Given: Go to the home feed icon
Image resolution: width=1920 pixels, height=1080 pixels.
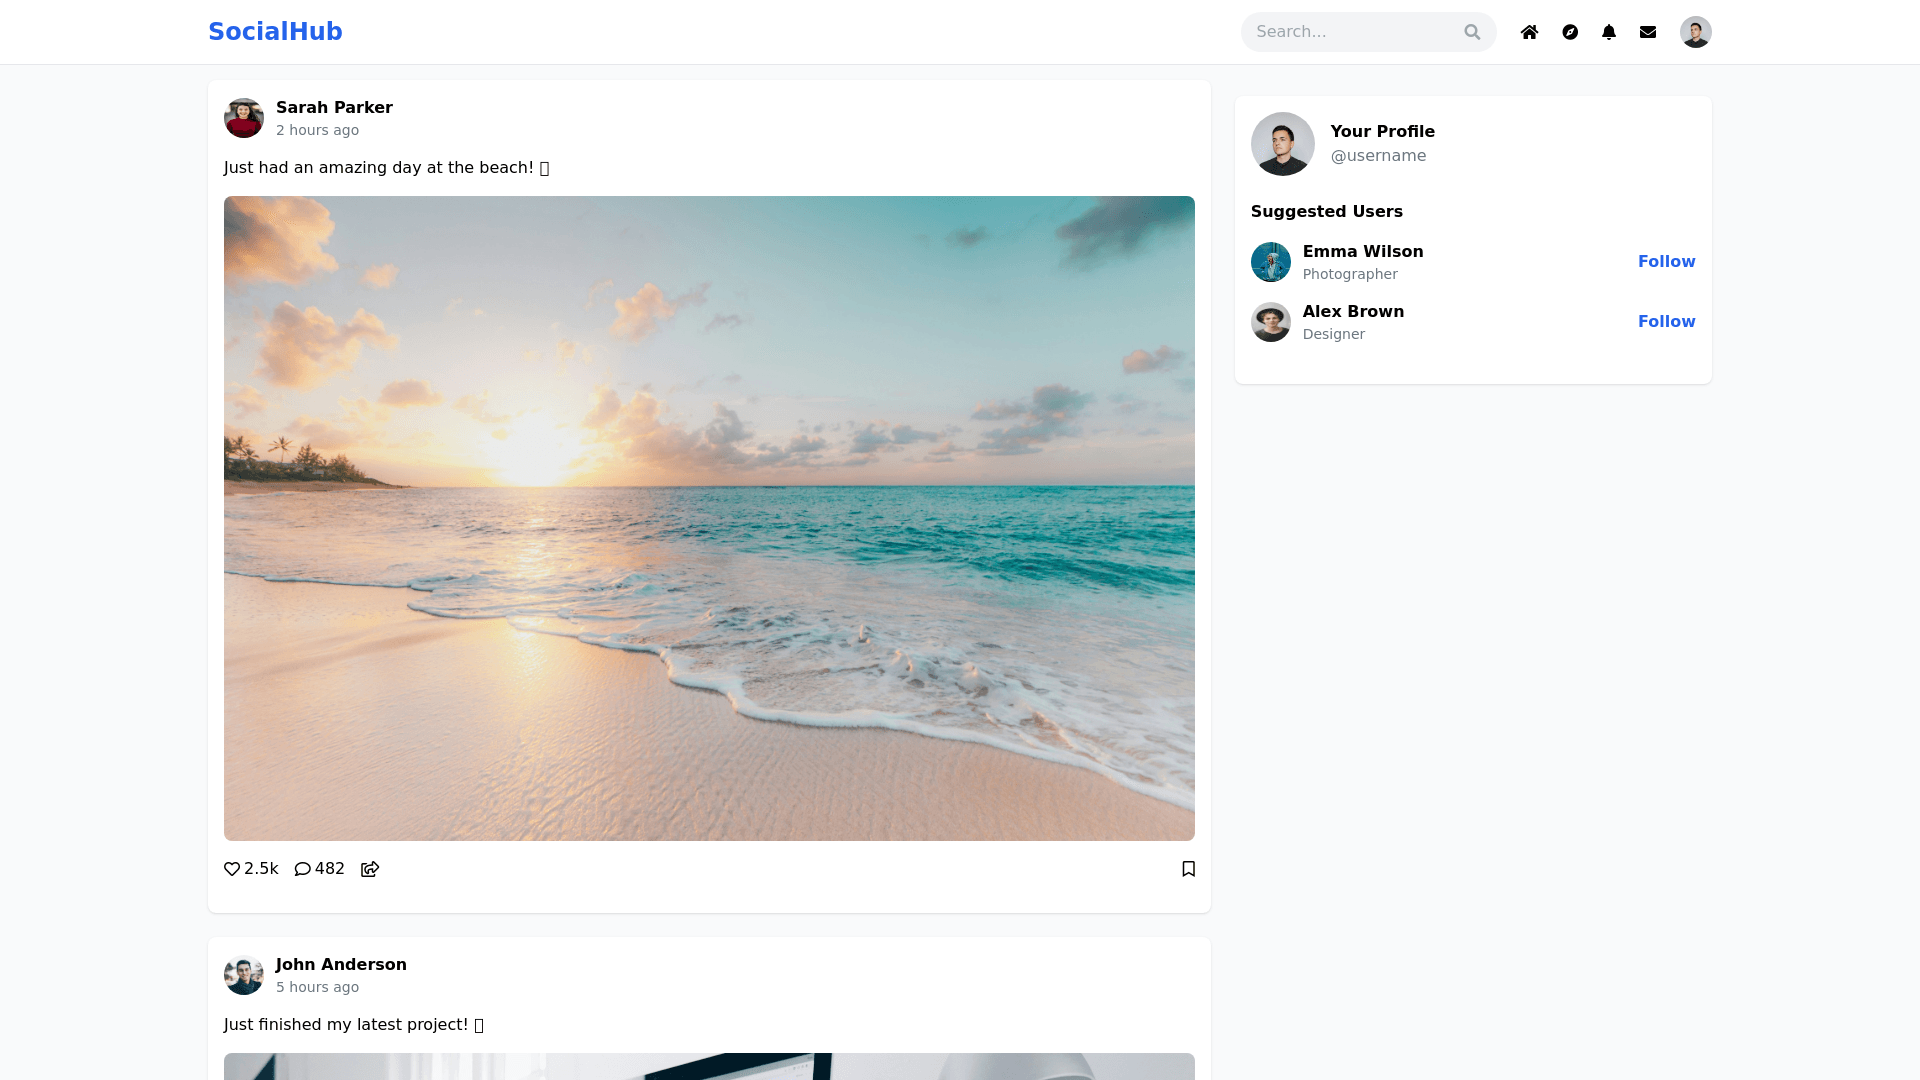Looking at the screenshot, I should coord(1529,32).
